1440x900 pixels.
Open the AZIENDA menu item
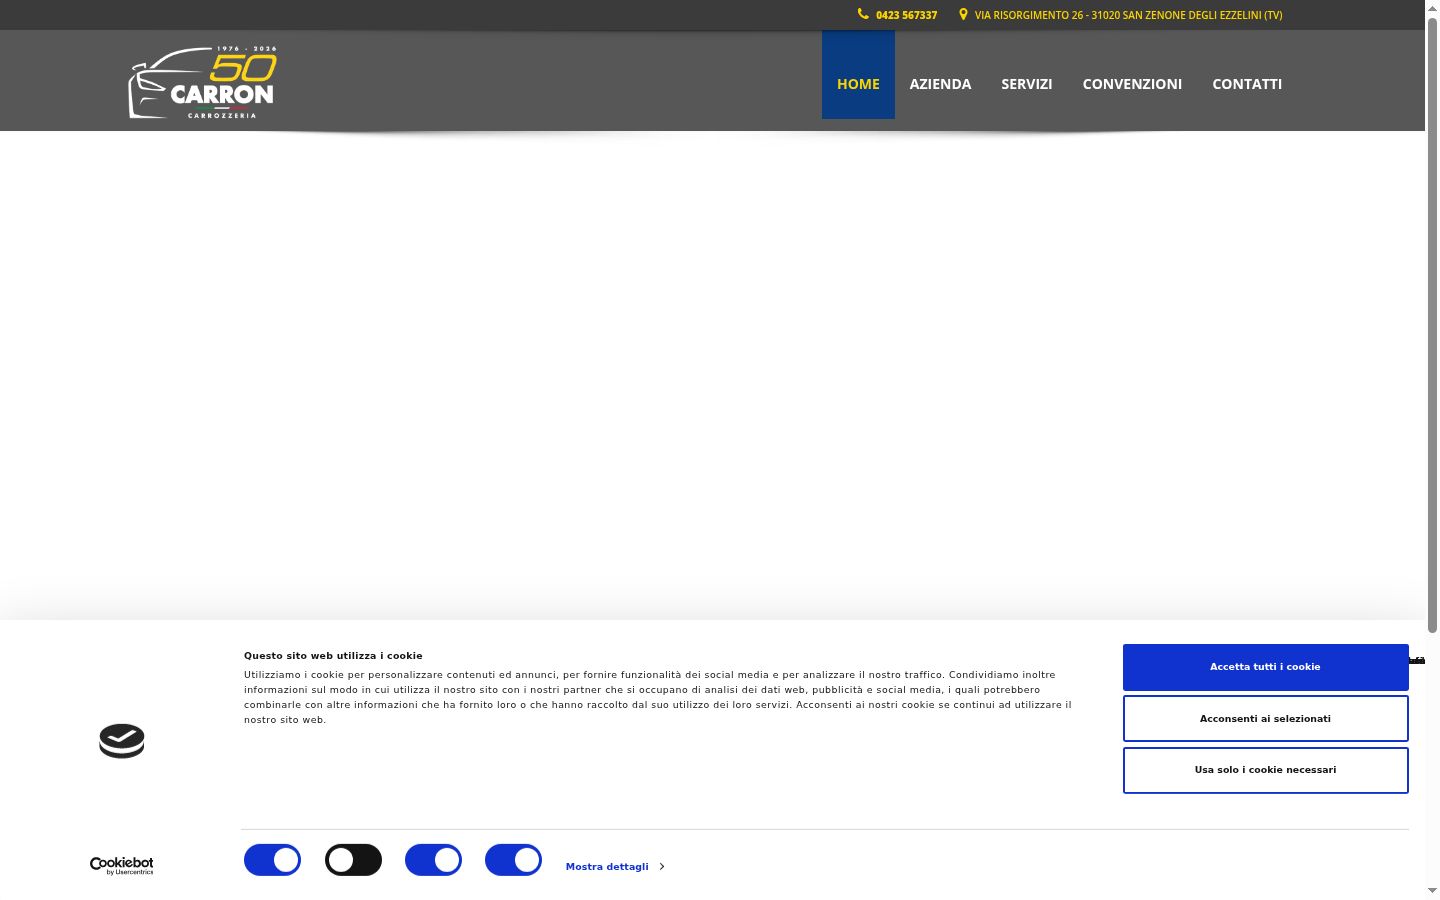[940, 84]
